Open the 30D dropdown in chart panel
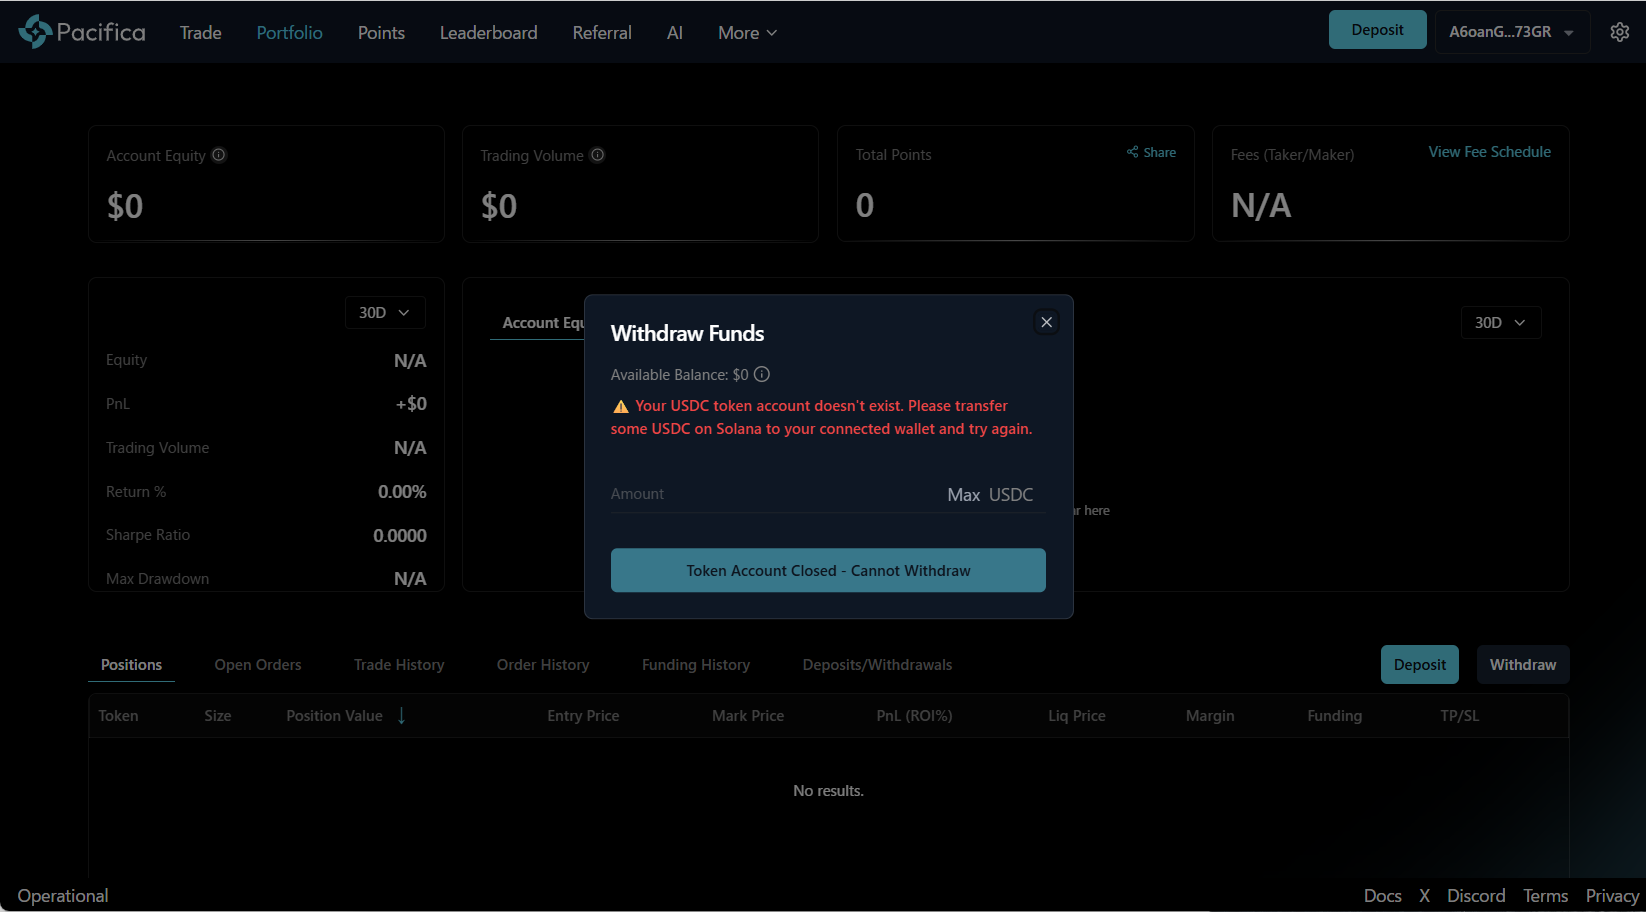Viewport: 1646px width, 912px height. tap(1499, 323)
